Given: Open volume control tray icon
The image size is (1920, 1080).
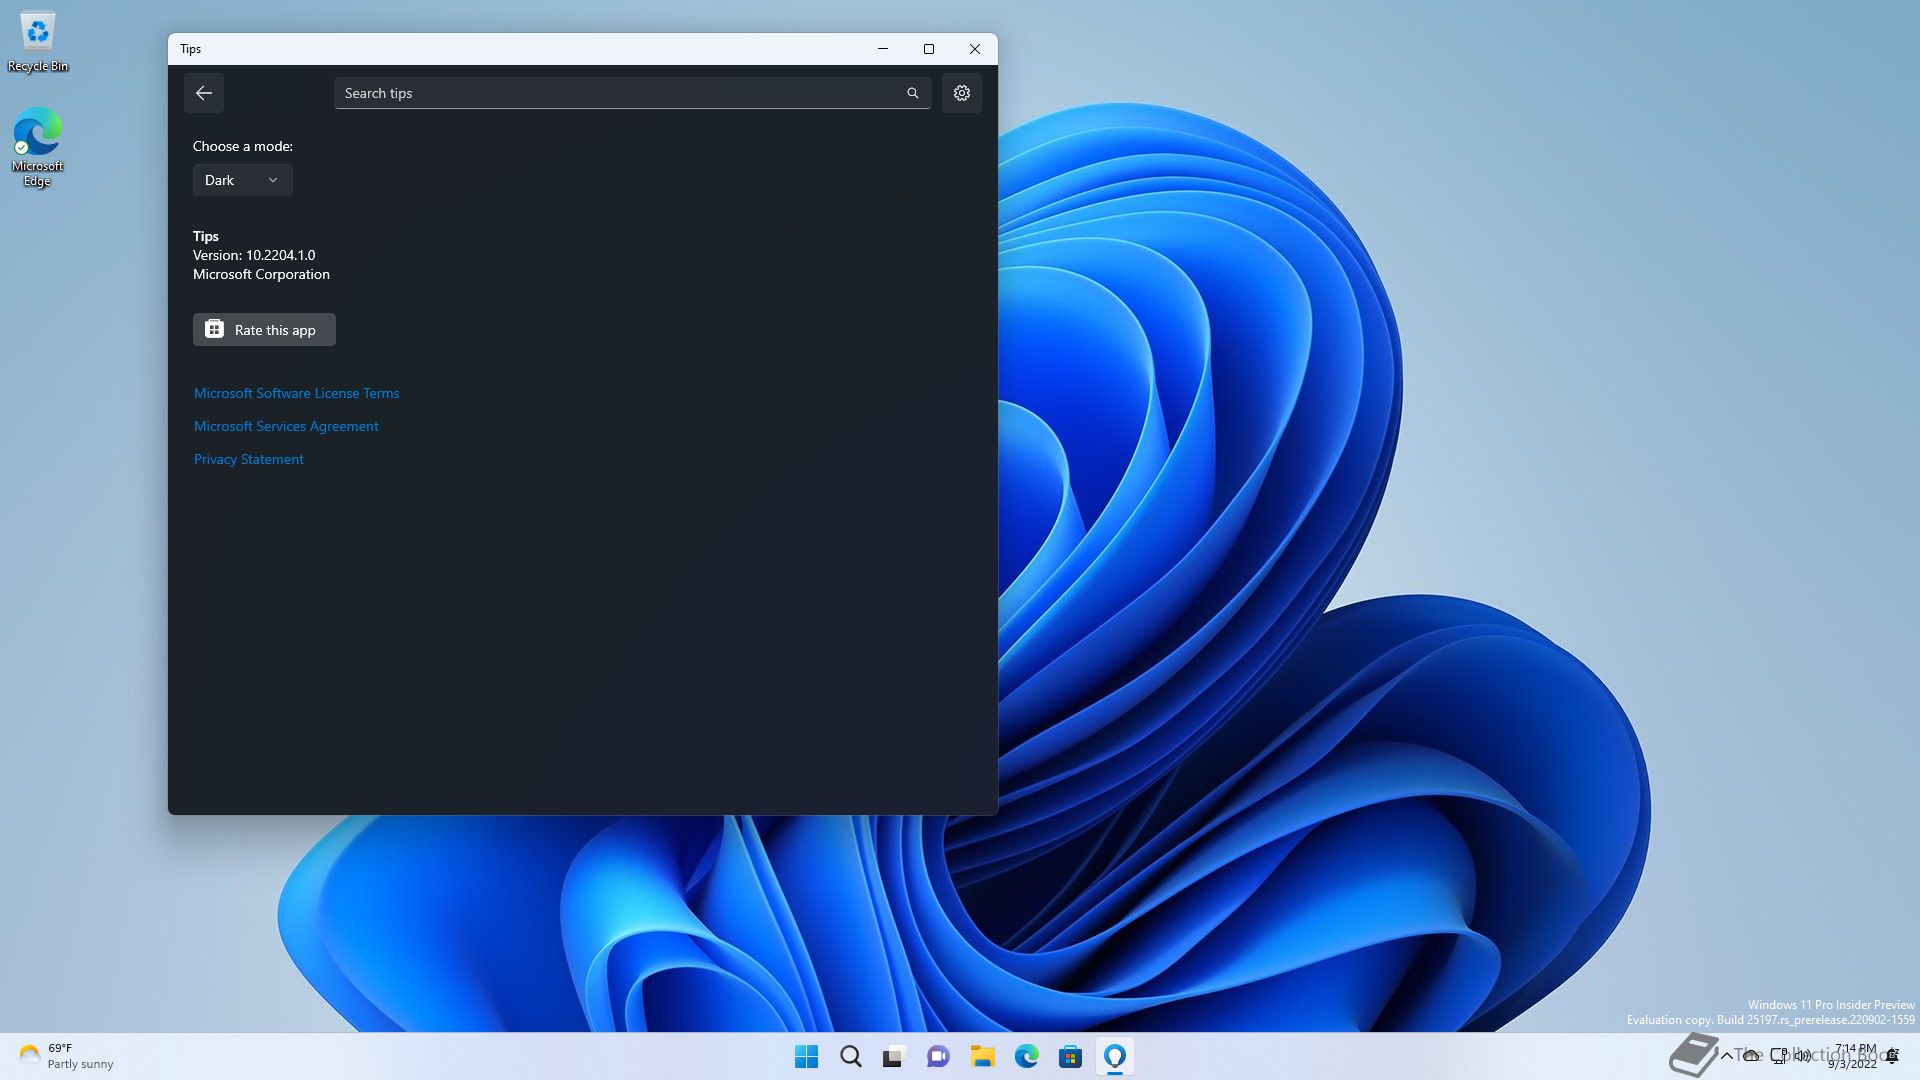Looking at the screenshot, I should pyautogui.click(x=1803, y=1056).
